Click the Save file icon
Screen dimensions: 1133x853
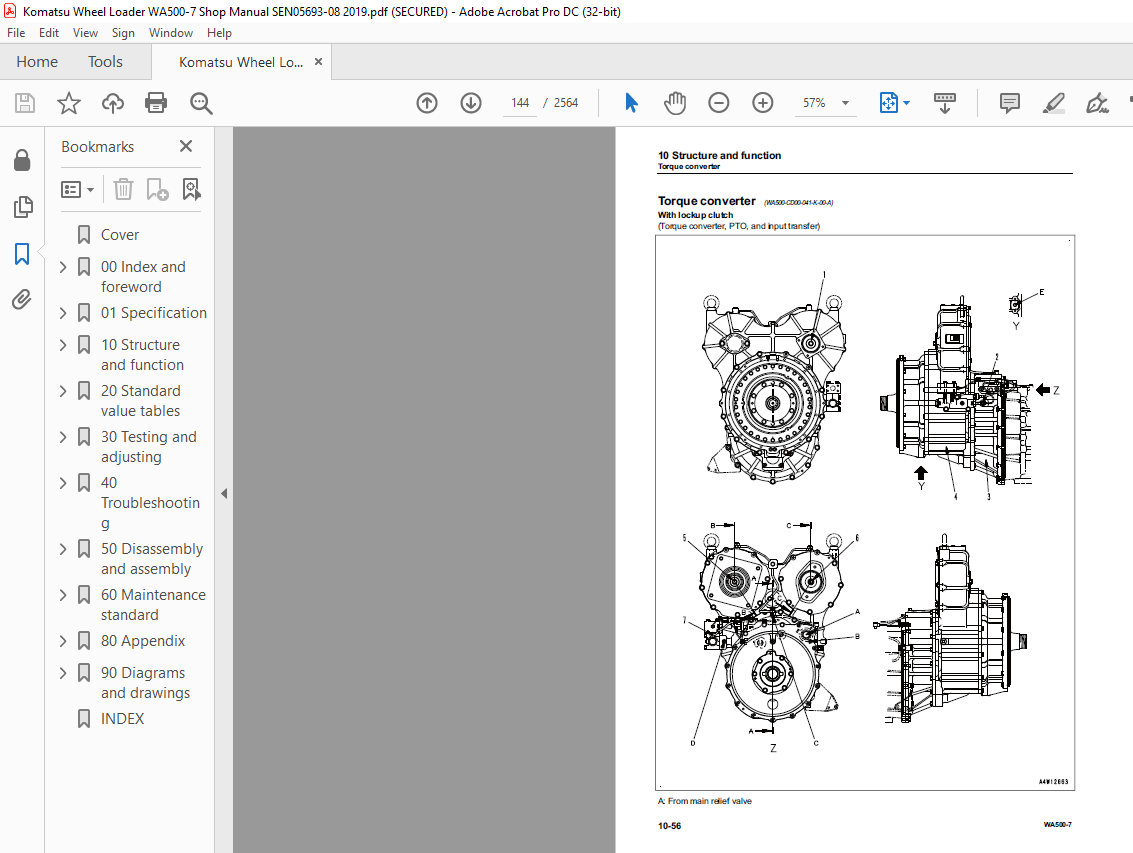point(25,103)
